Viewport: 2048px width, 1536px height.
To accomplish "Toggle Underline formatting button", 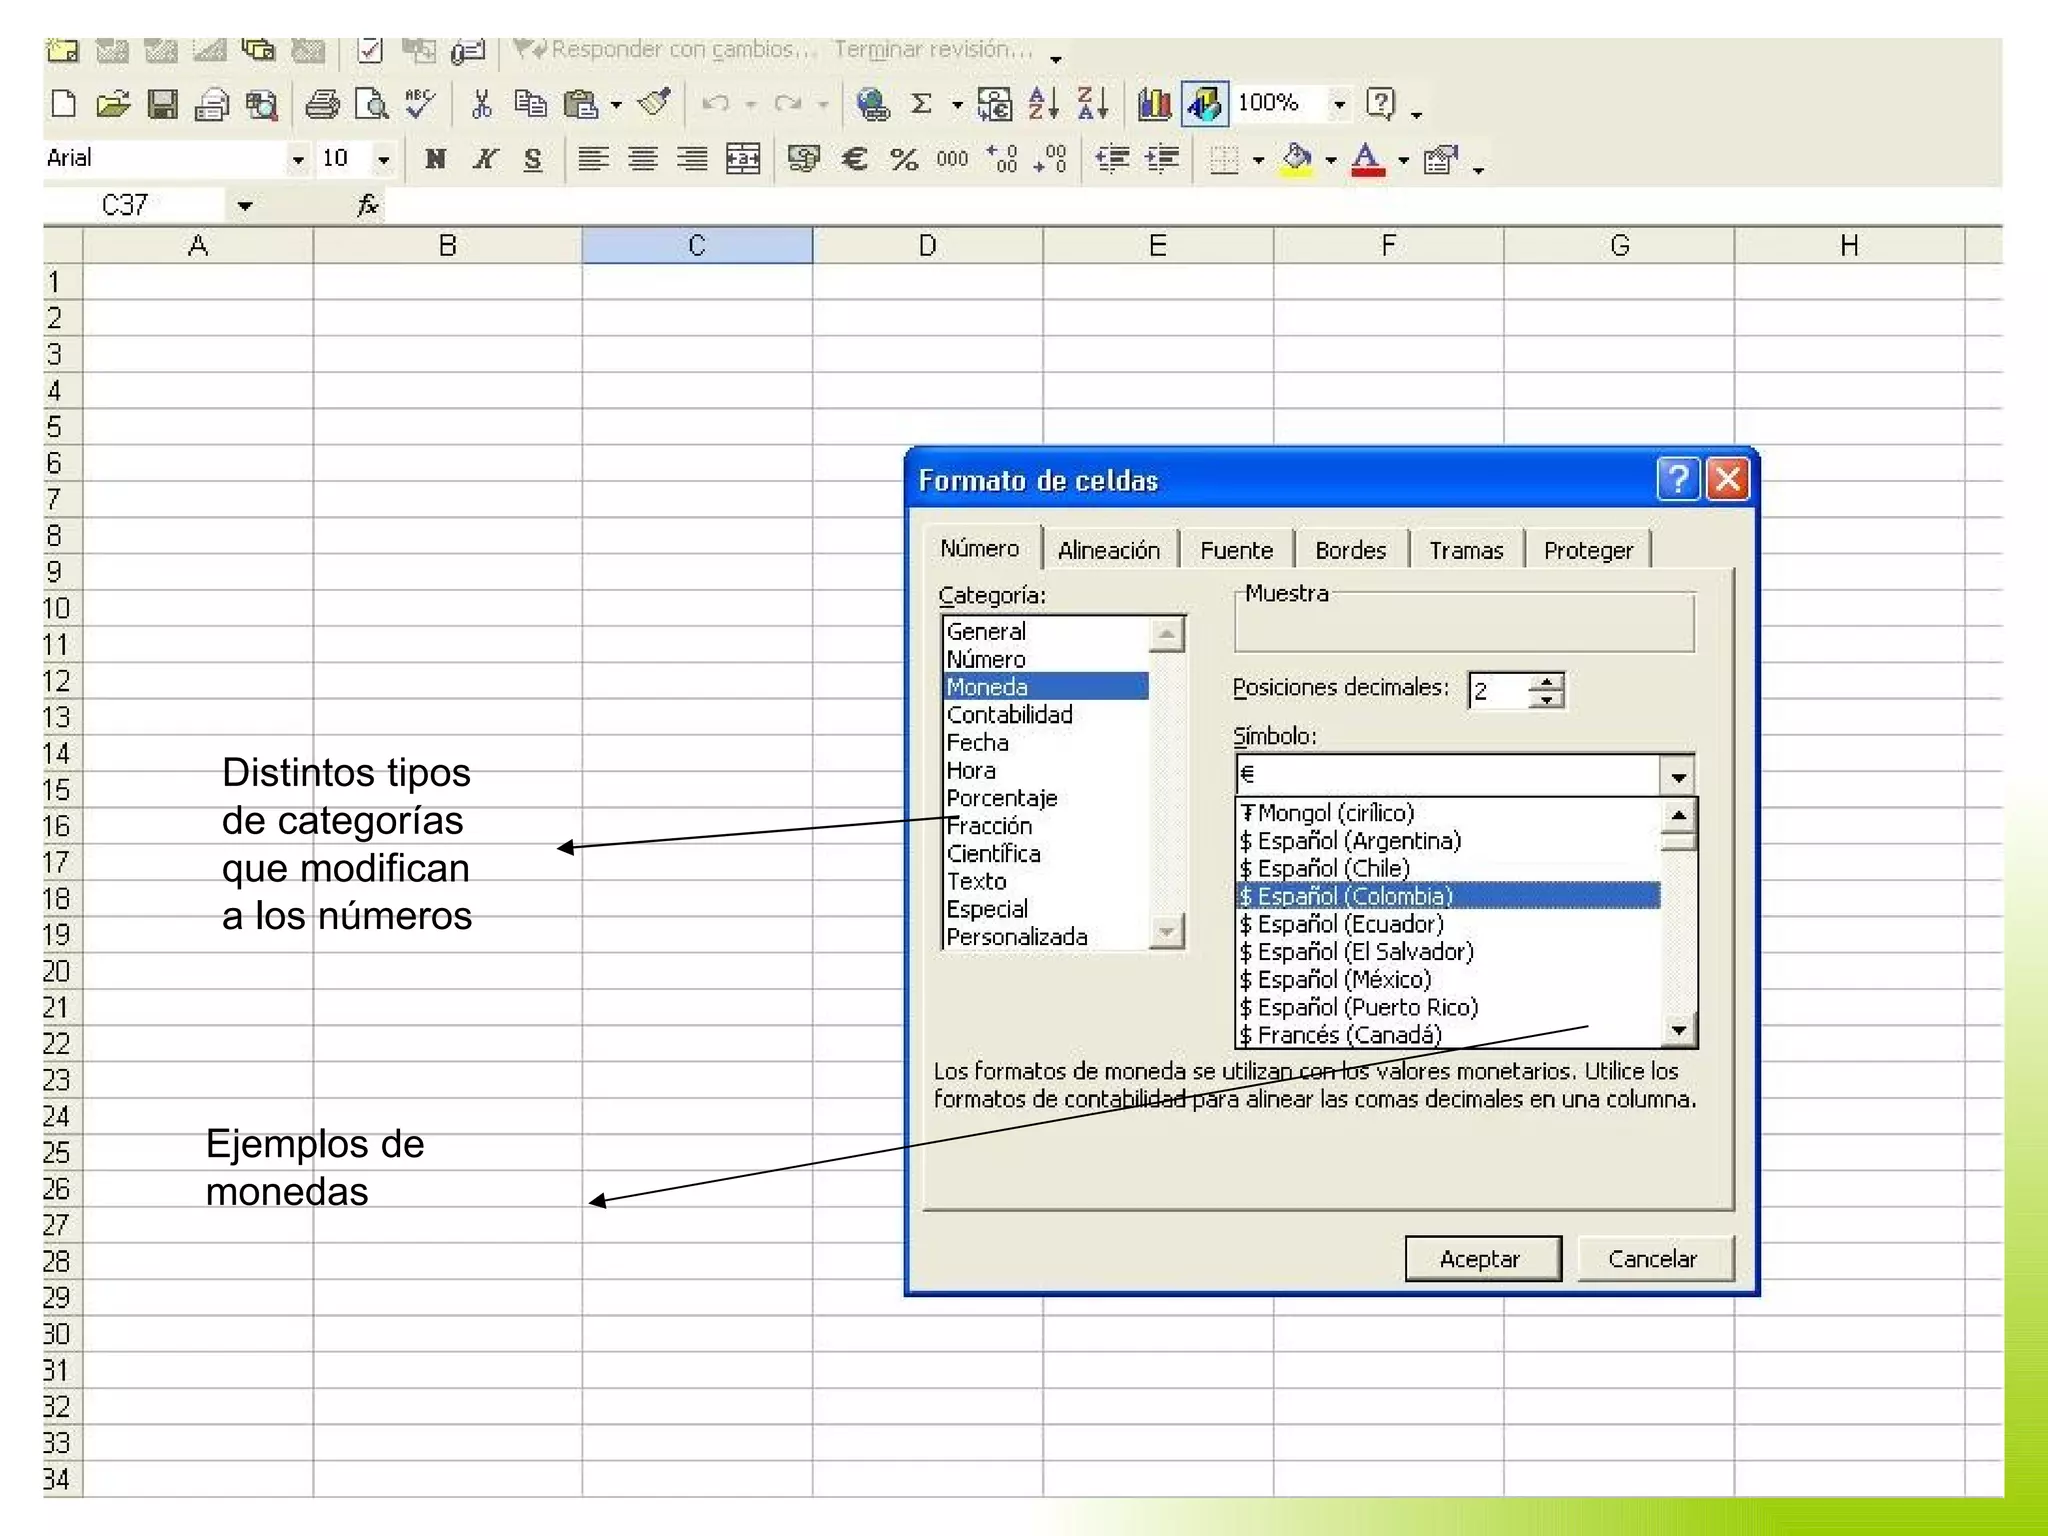I will [x=533, y=159].
